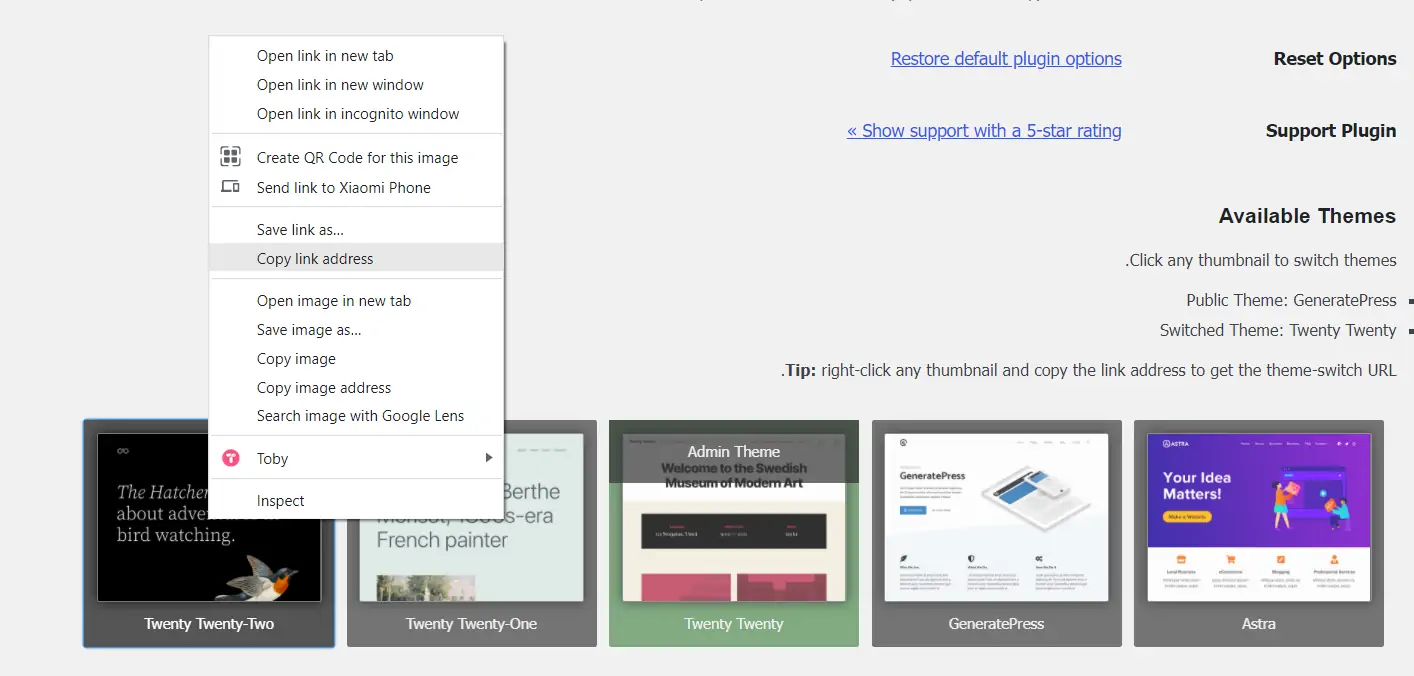Expand the Toby submenu arrow
The width and height of the screenshot is (1414, 676).
488,458
